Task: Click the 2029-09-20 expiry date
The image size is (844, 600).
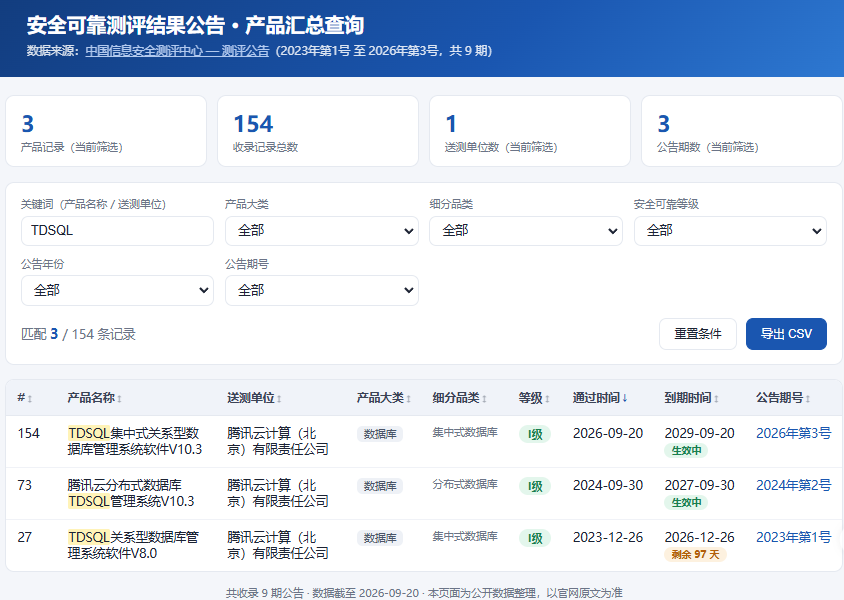Action: point(699,433)
